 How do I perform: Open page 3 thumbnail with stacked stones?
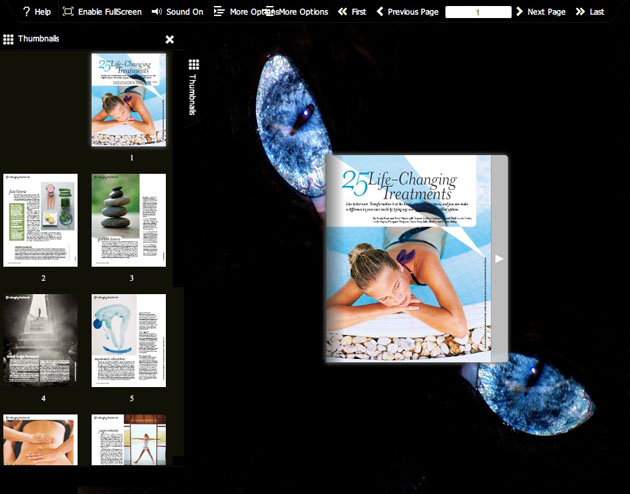[x=129, y=220]
